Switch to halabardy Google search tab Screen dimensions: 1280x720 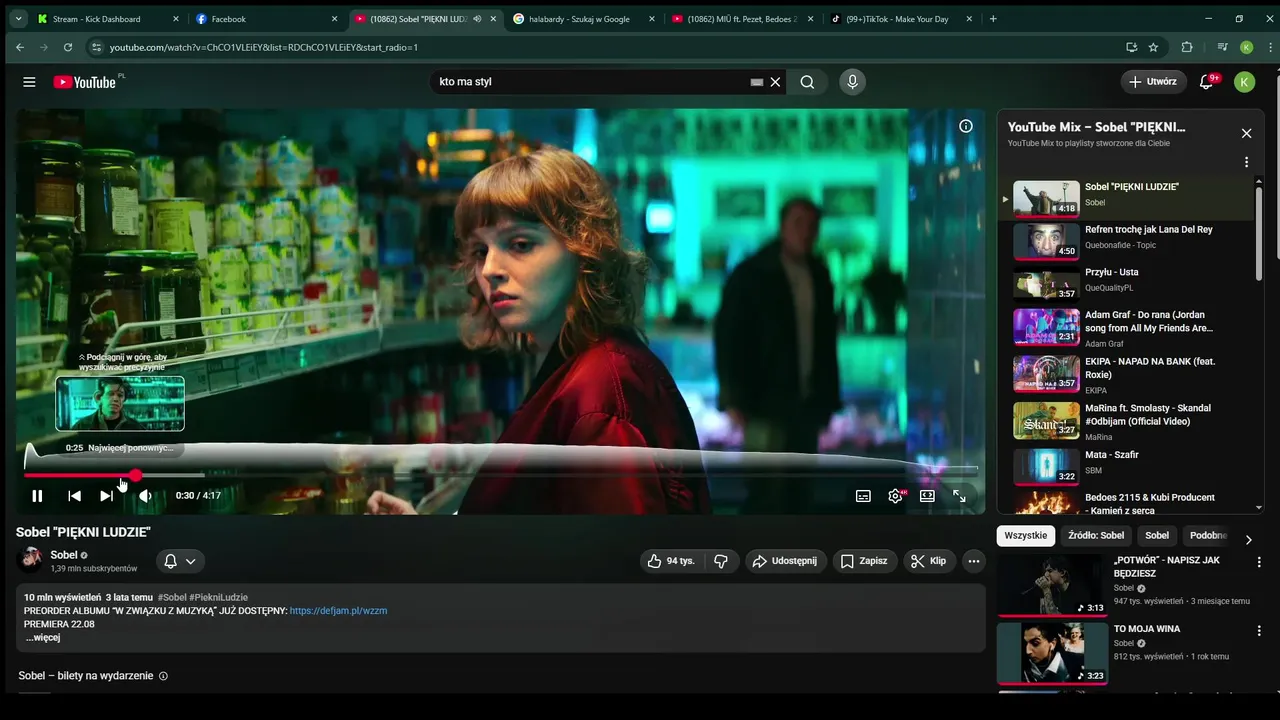click(584, 19)
